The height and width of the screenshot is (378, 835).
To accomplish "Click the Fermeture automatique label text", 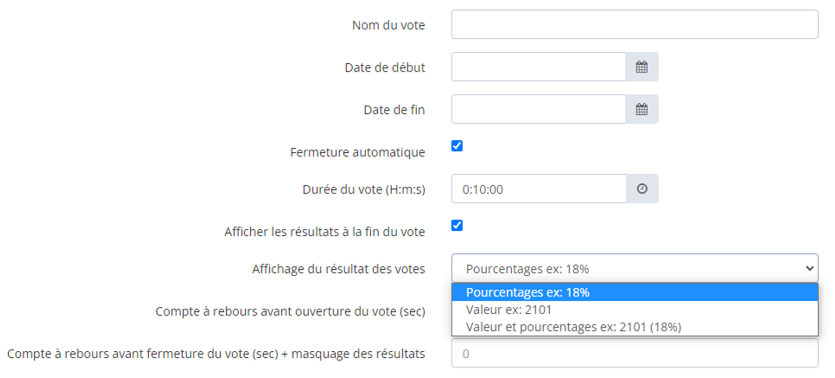I will pos(357,152).
